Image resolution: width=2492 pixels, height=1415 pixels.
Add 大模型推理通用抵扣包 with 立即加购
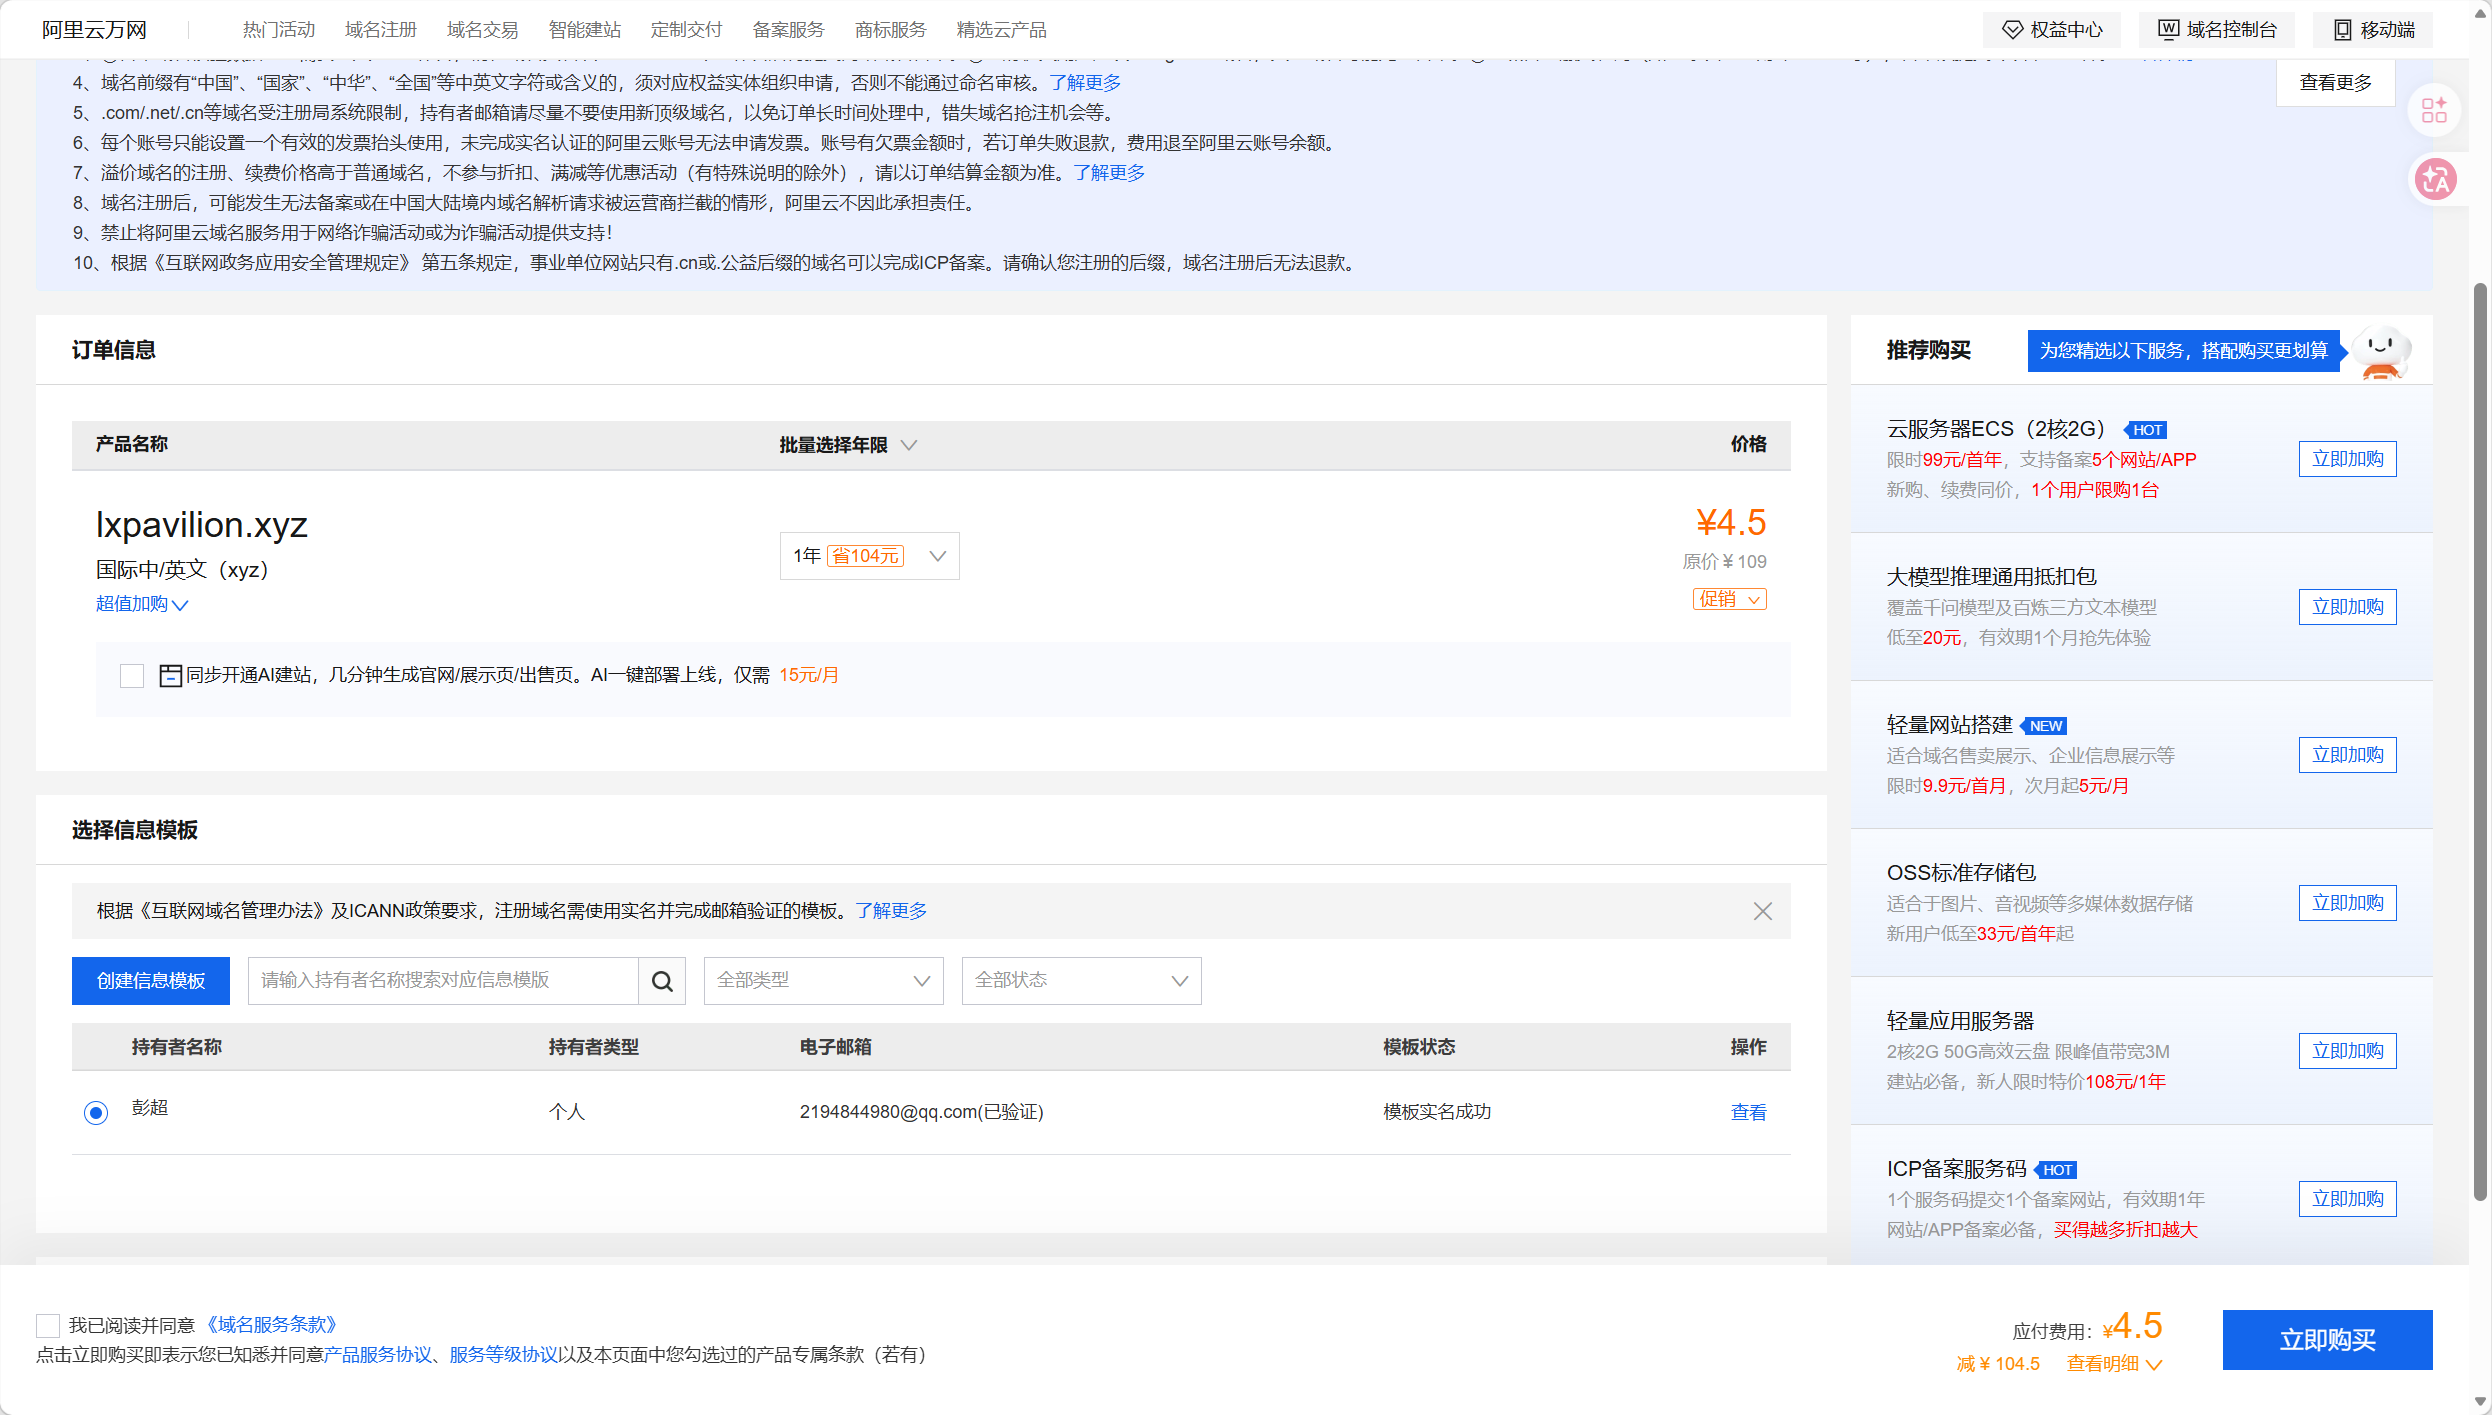point(2347,607)
